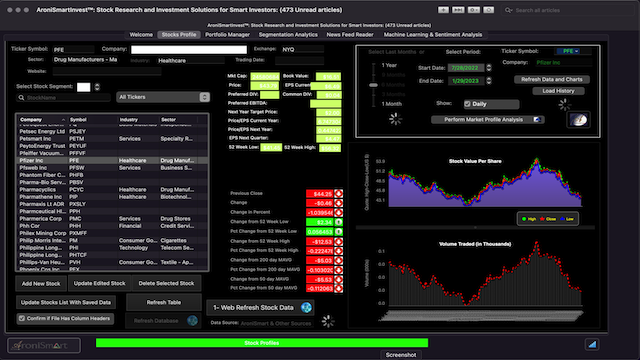Click the End Date stepper
Image resolution: width=640 pixels, height=360 pixels.
489,81
